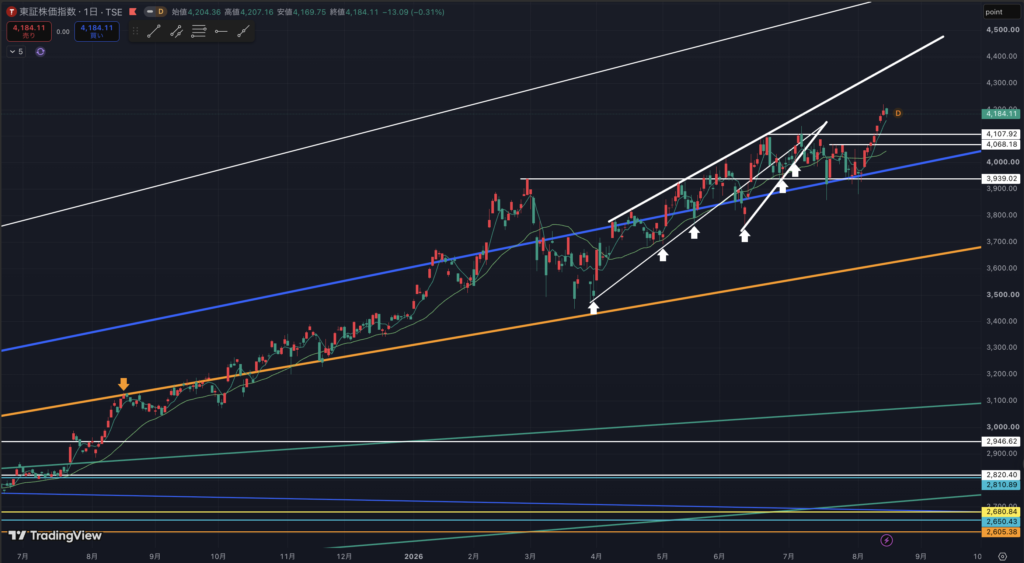Click the purple circular refresh icon
The width and height of the screenshot is (1024, 563).
coord(40,52)
